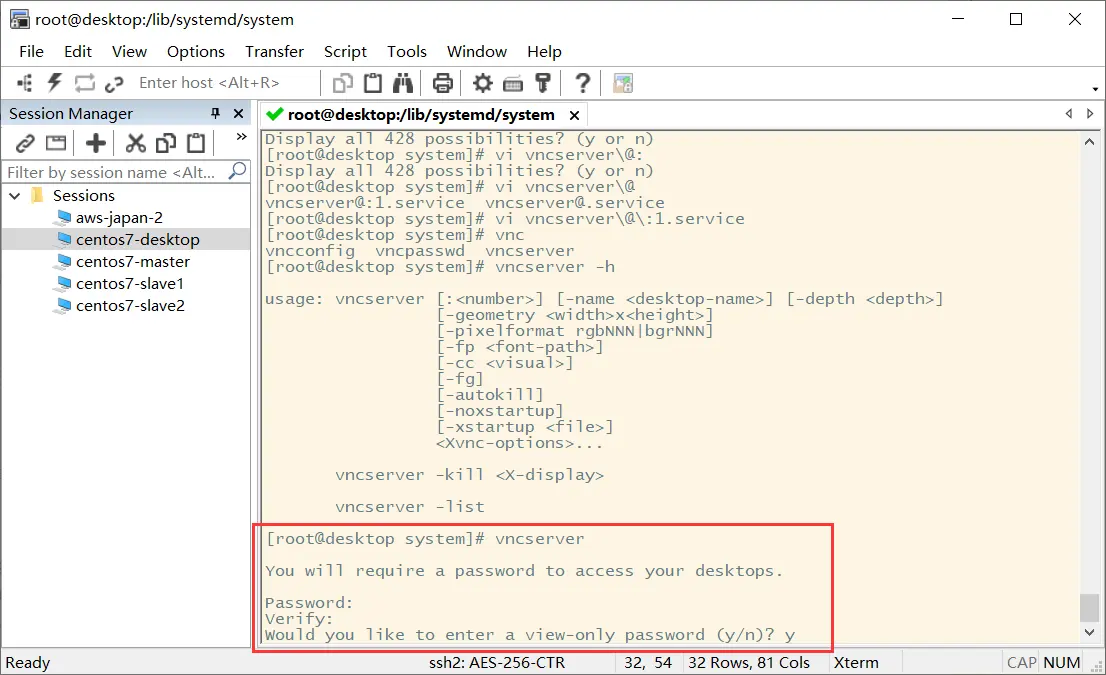Click the Find binoculars icon
Viewport: 1106px width, 675px height.
pyautogui.click(x=403, y=83)
